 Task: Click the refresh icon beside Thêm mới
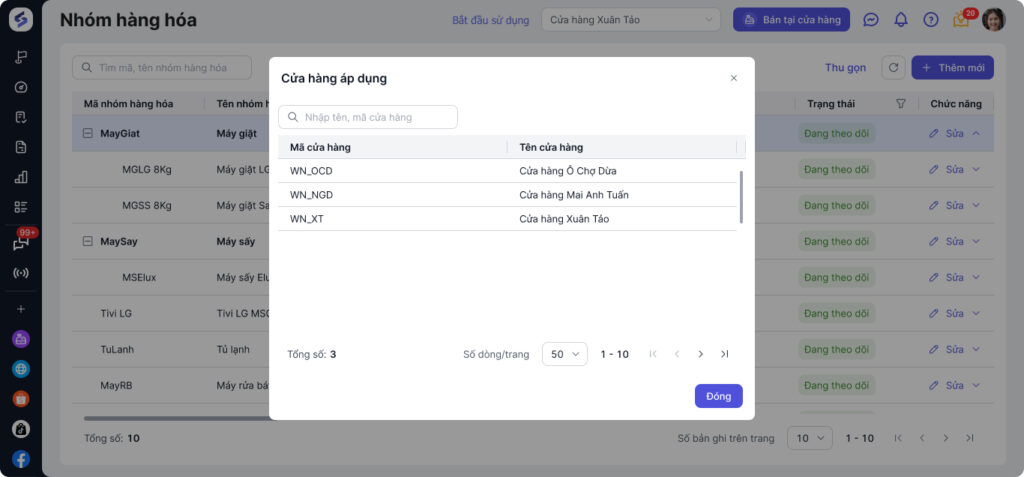[x=893, y=68]
